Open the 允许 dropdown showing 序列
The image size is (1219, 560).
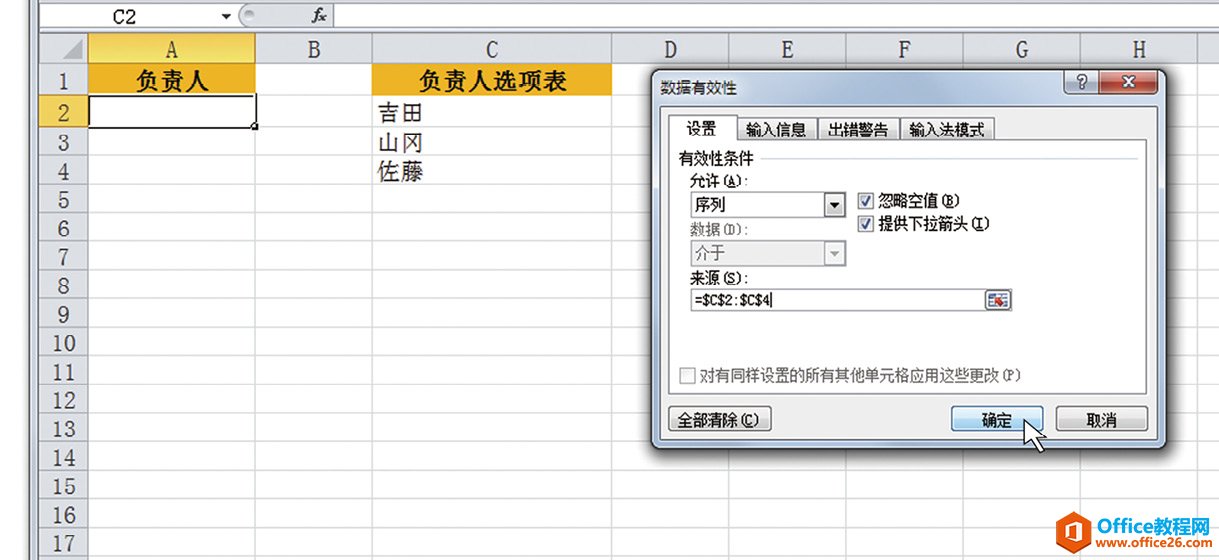pos(835,205)
